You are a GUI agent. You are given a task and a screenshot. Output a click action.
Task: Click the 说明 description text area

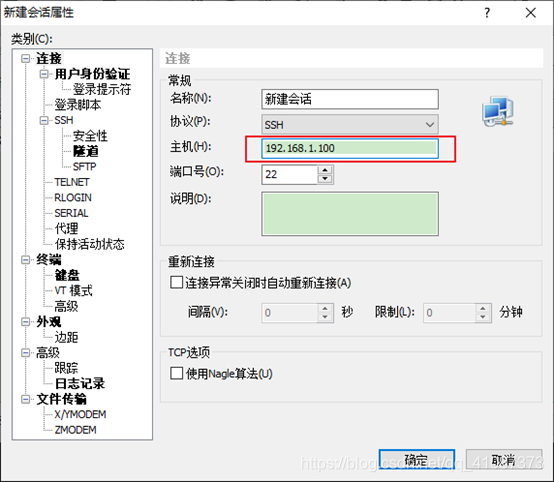point(350,214)
